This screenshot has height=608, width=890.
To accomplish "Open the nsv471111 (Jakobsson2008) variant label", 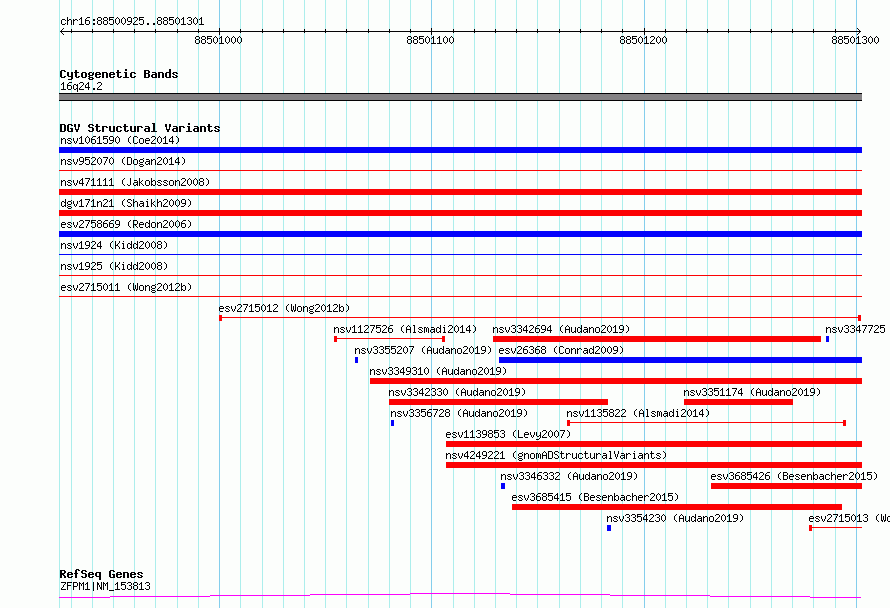I will (x=135, y=182).
